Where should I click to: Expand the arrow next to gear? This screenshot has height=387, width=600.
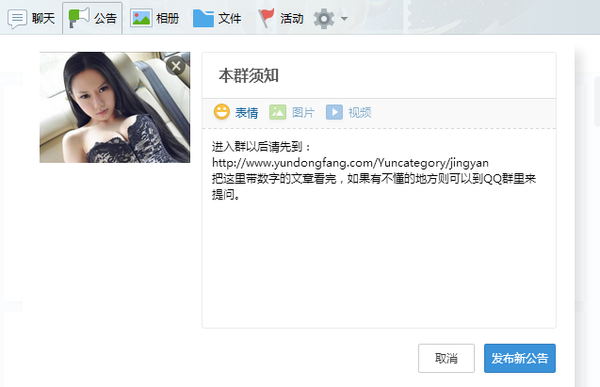(344, 18)
